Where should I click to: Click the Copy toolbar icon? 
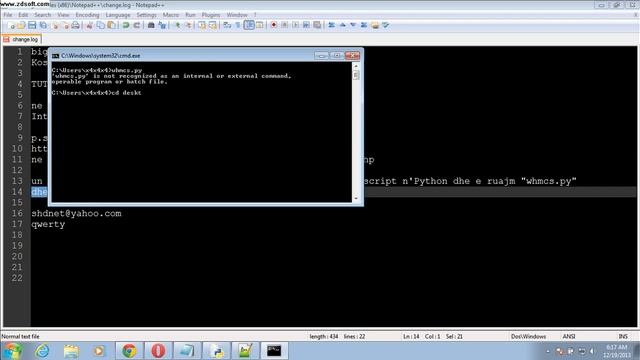coord(100,25)
